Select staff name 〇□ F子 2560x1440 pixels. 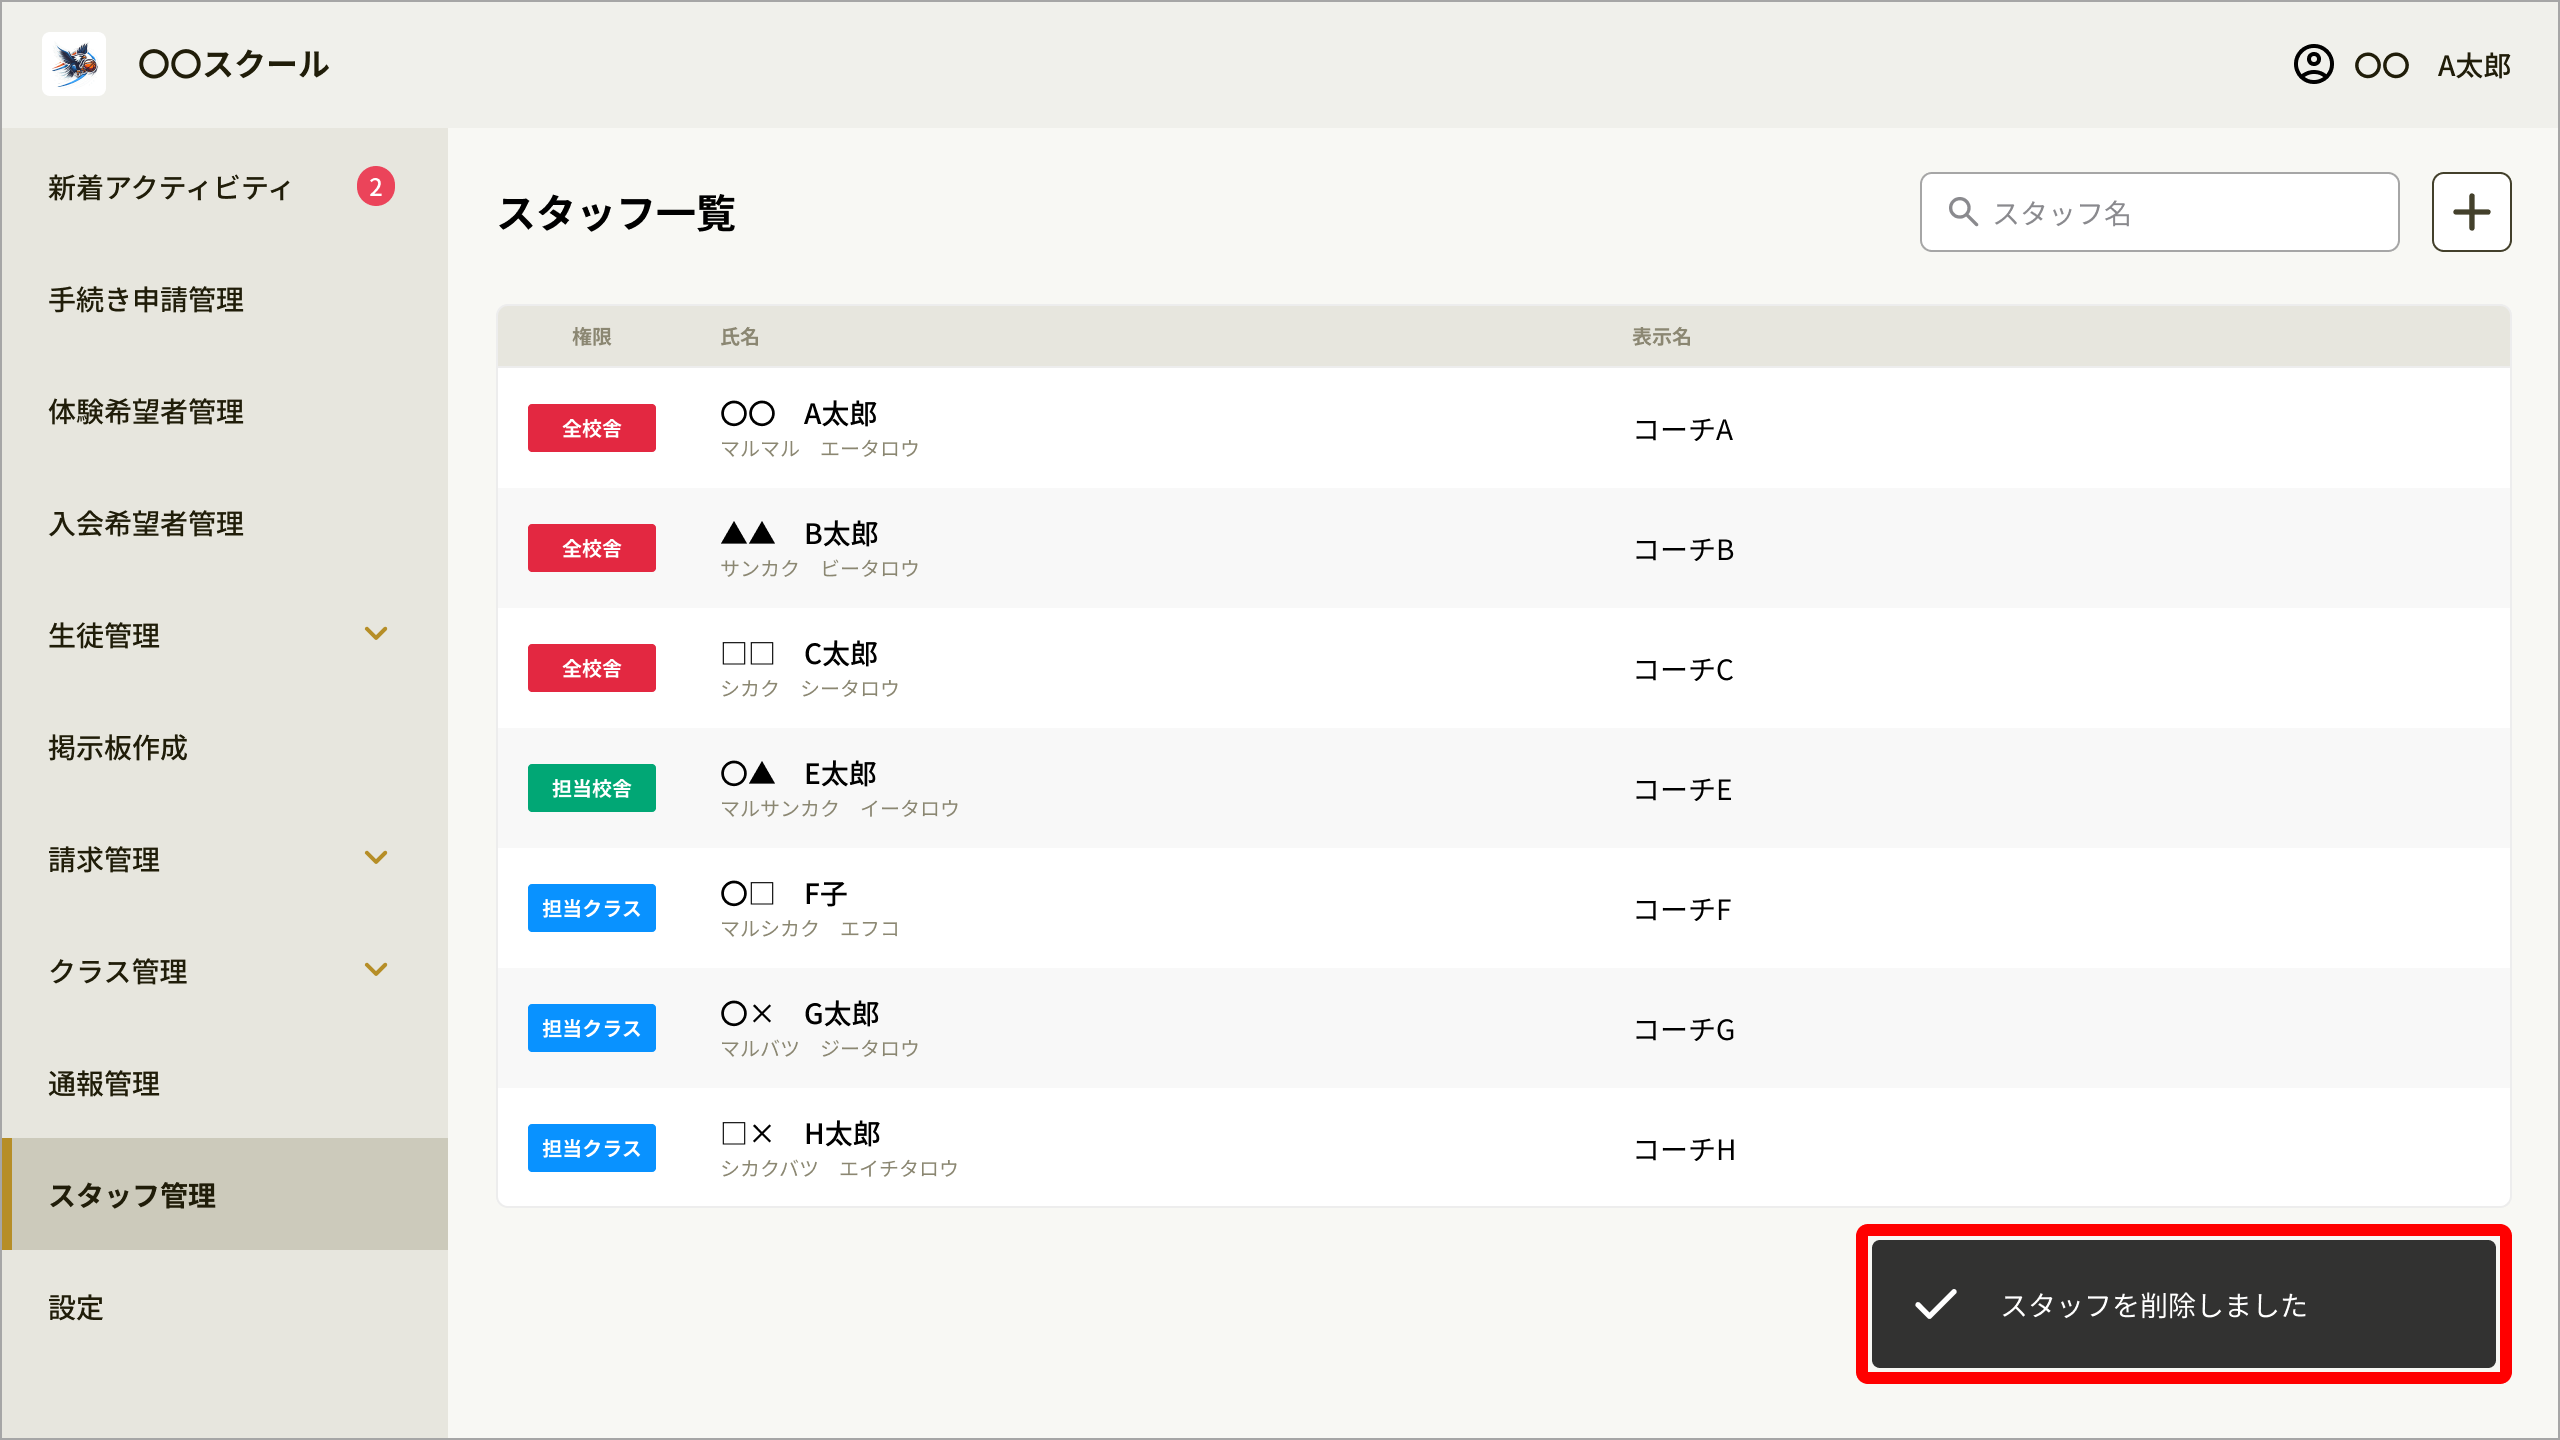tap(783, 894)
